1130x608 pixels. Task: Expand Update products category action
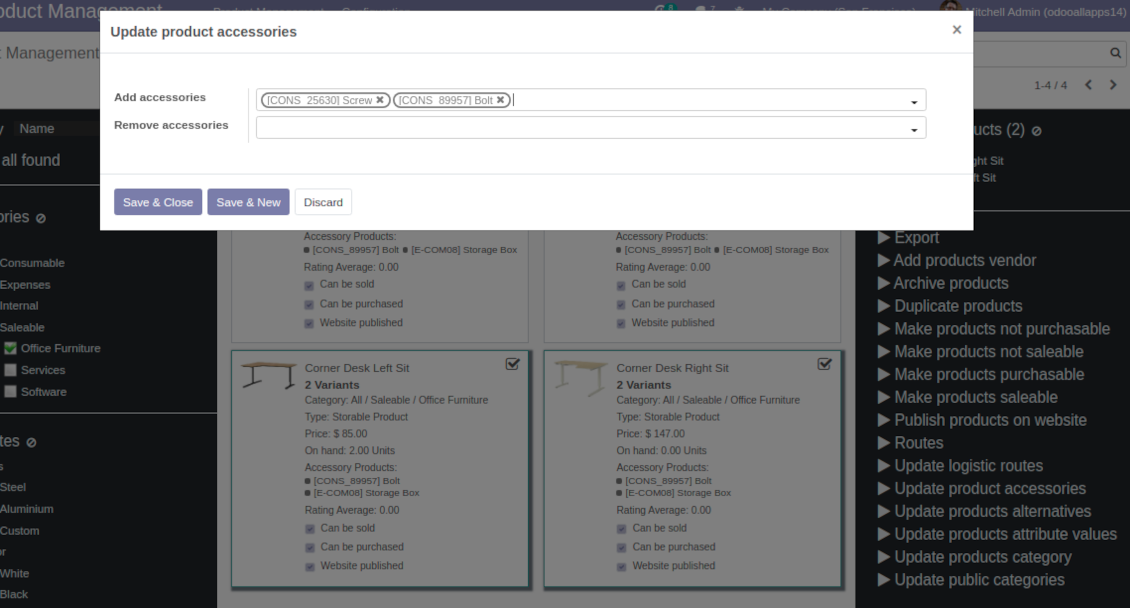click(974, 557)
